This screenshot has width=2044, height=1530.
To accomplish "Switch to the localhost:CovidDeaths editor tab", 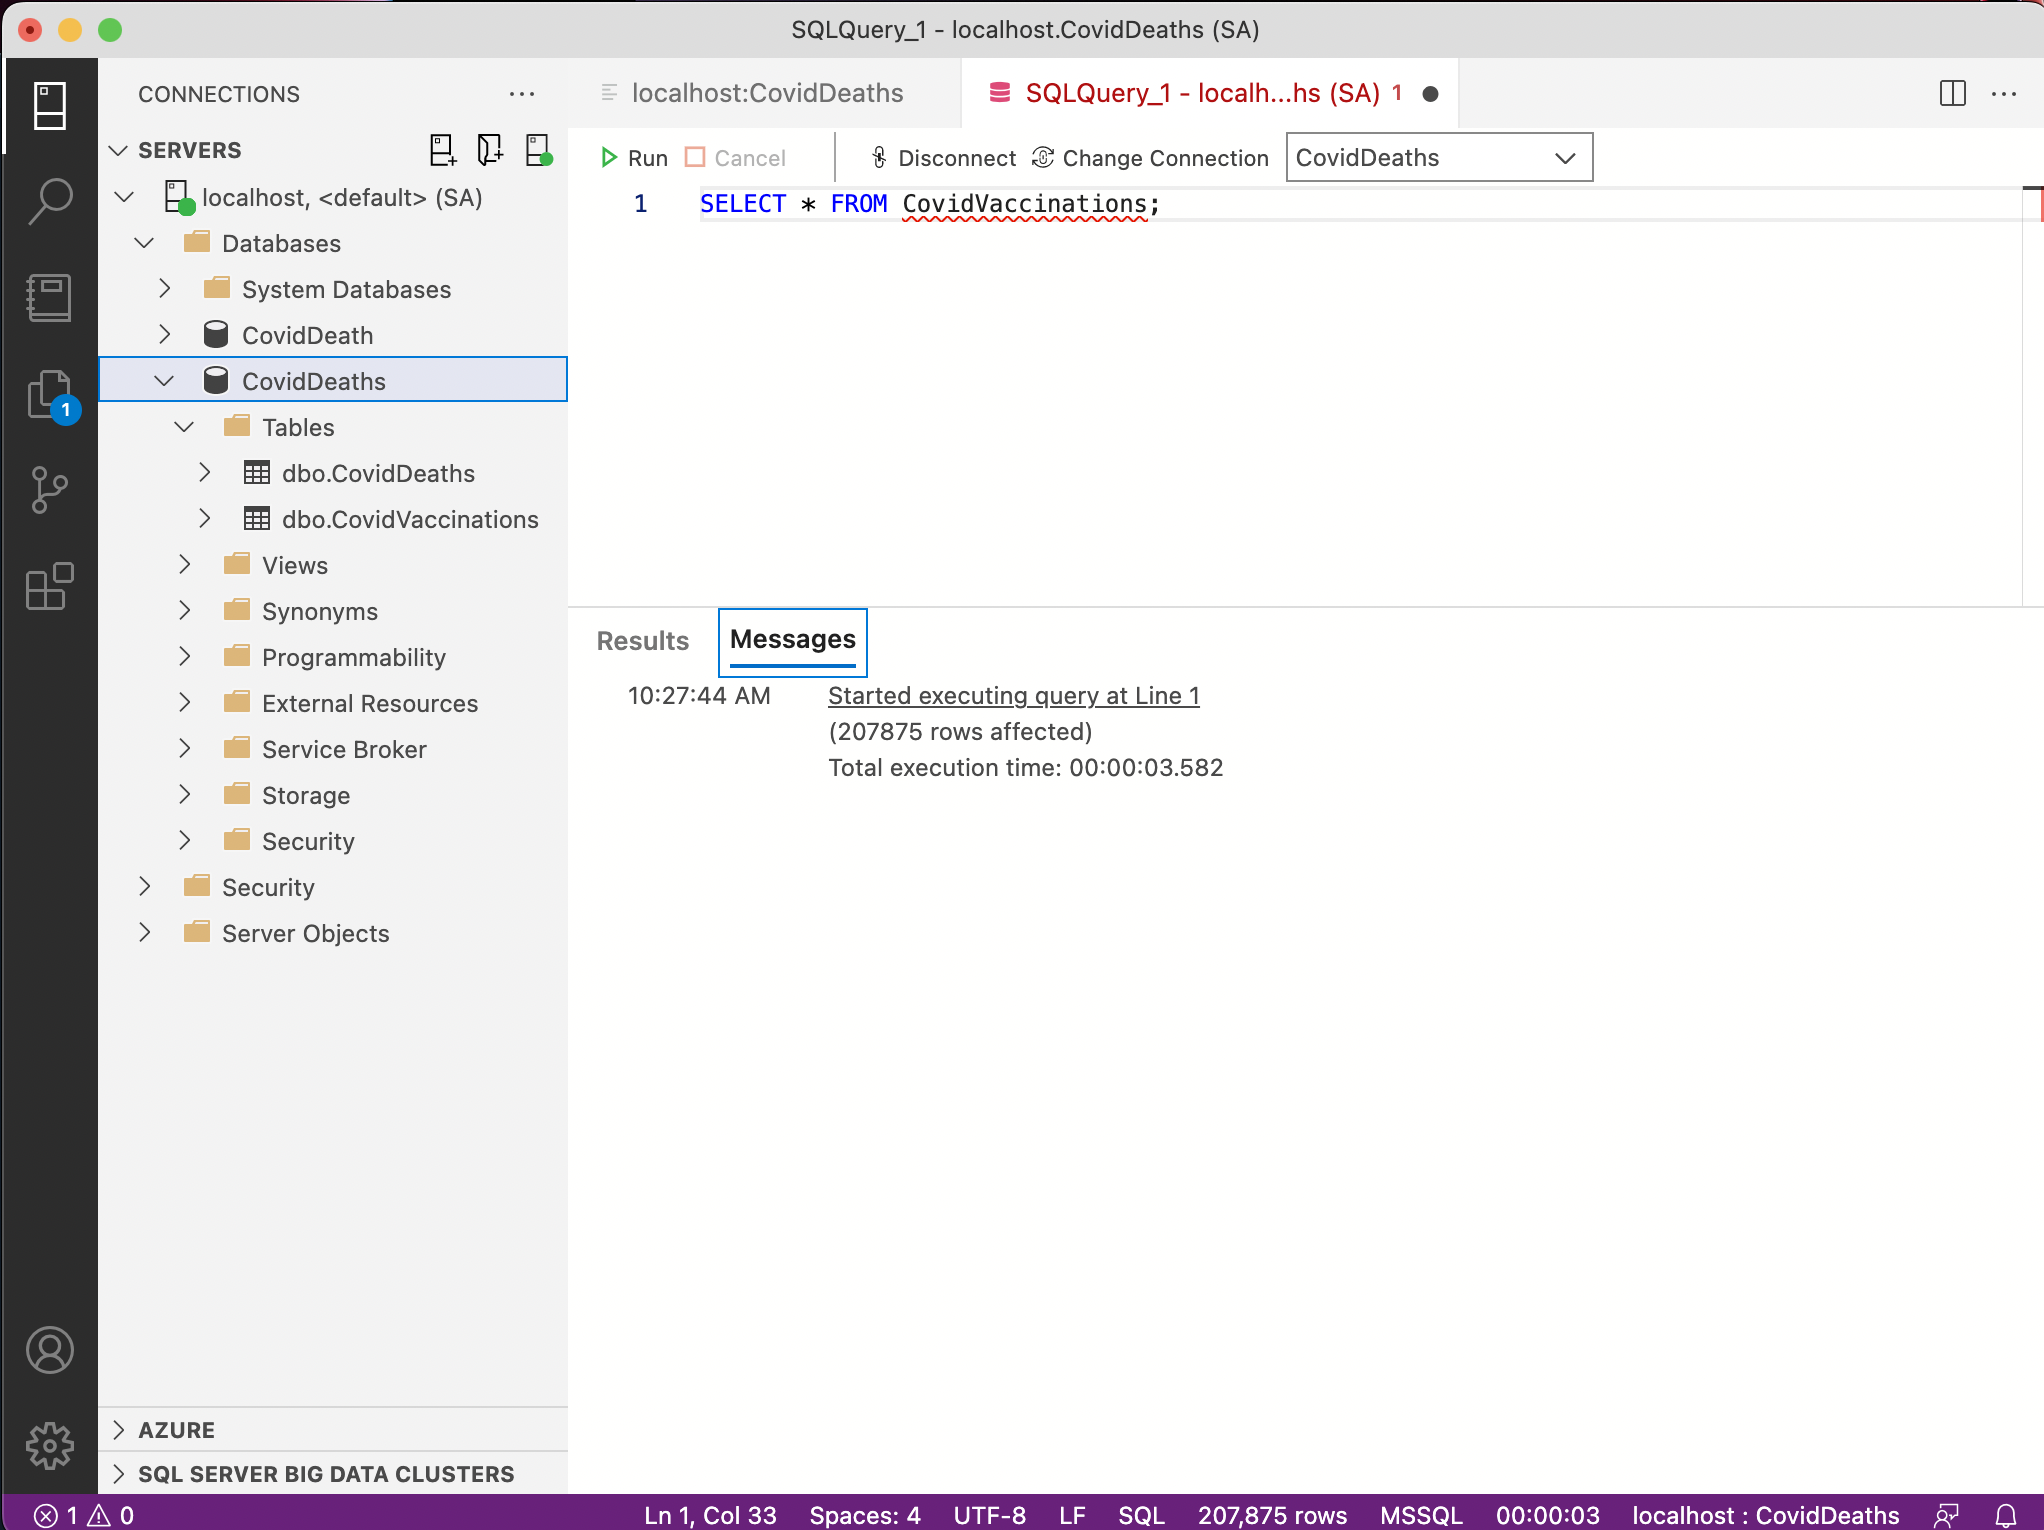I will 766,94.
